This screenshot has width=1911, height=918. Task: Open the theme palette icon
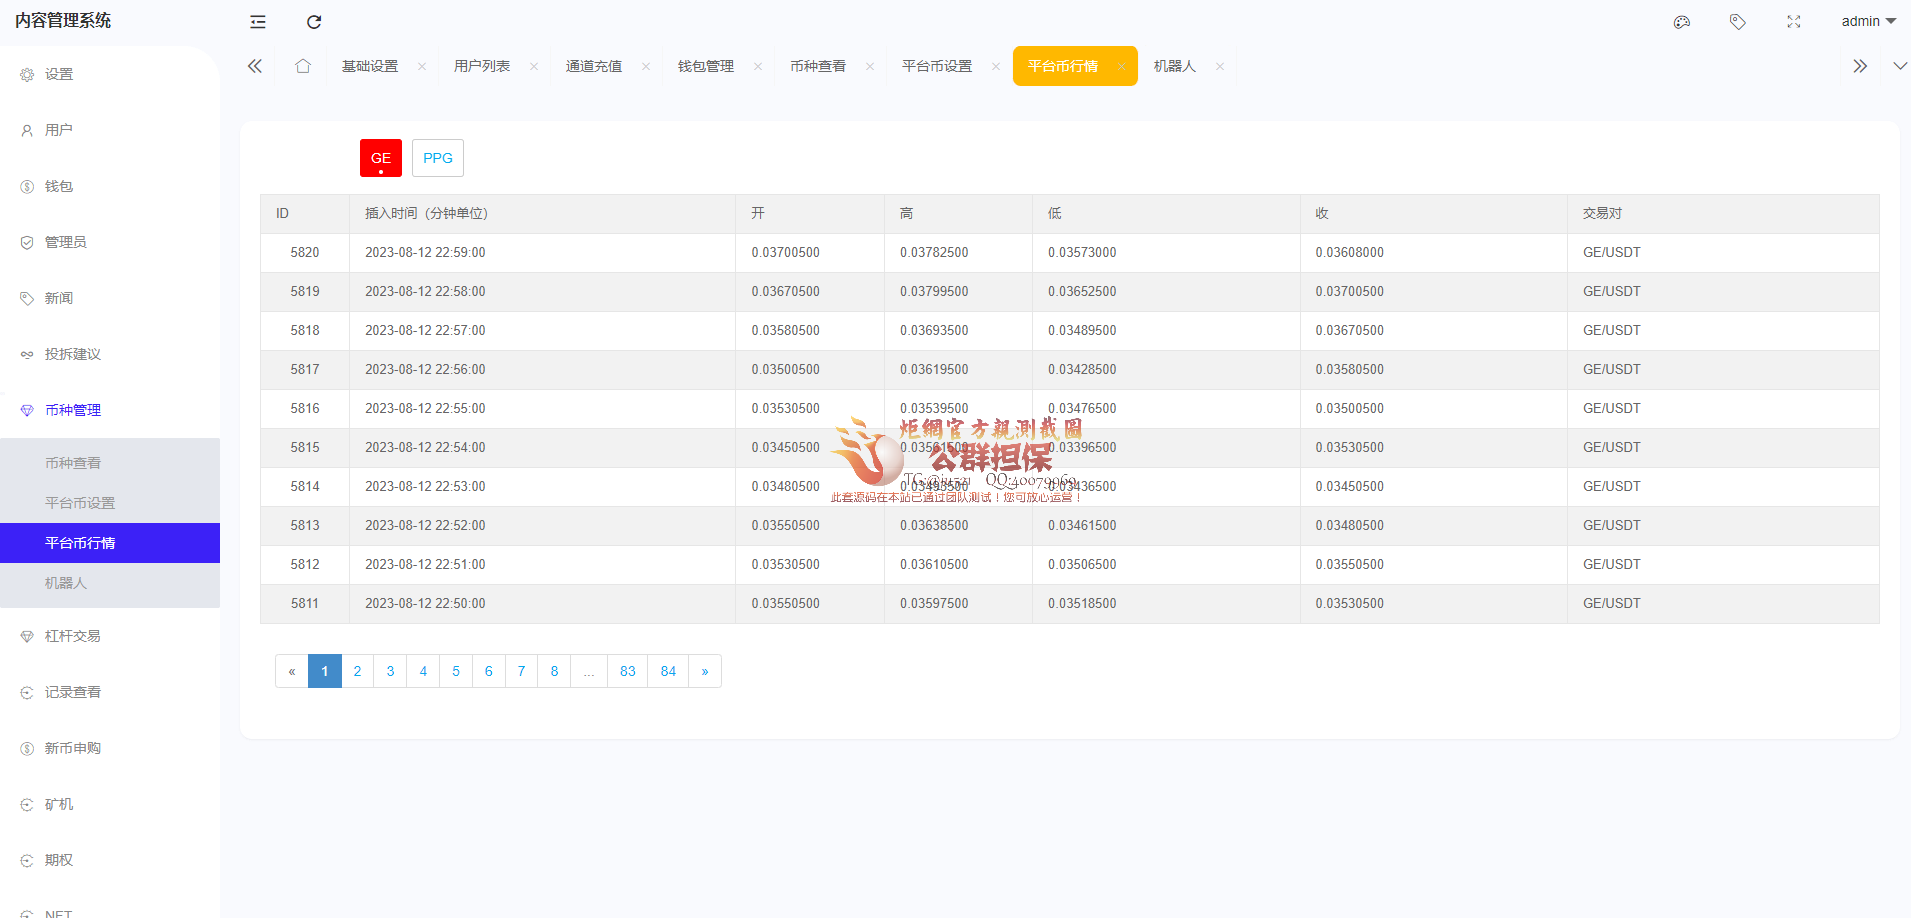[1682, 22]
